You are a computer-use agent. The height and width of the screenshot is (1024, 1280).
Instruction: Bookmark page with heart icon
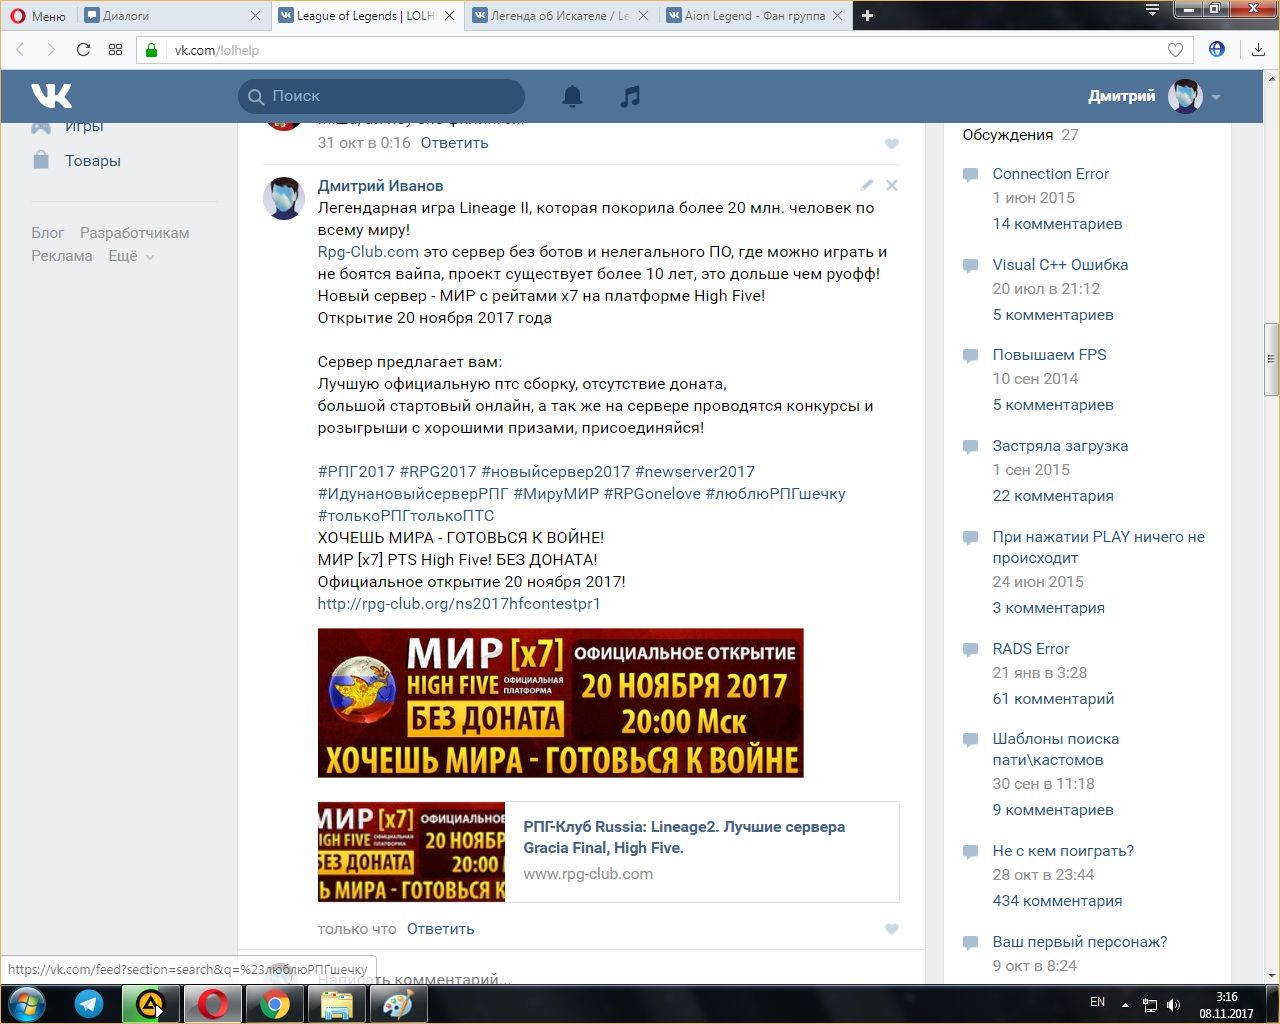1175,50
